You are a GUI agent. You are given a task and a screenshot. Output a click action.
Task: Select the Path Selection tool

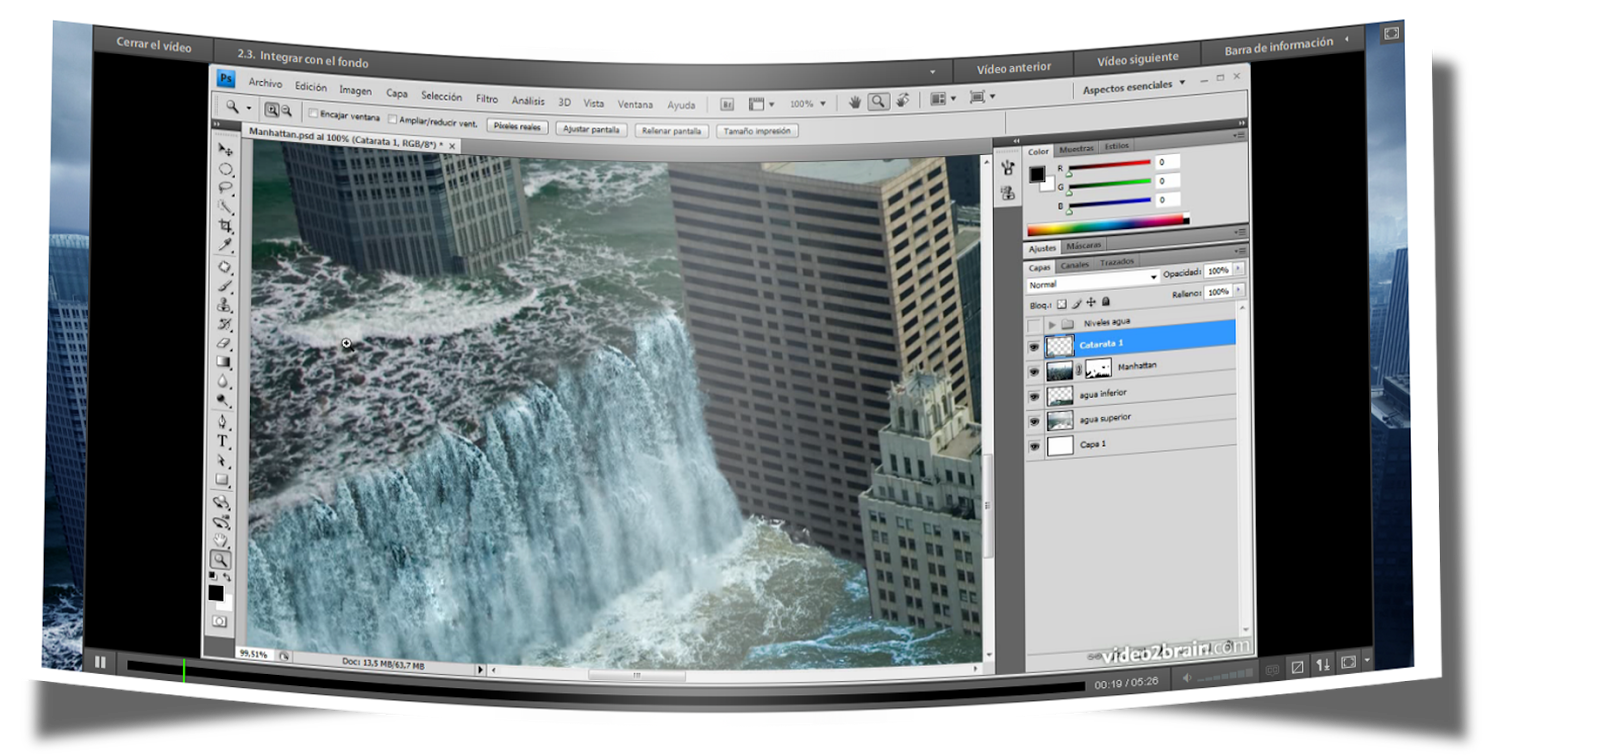click(223, 461)
